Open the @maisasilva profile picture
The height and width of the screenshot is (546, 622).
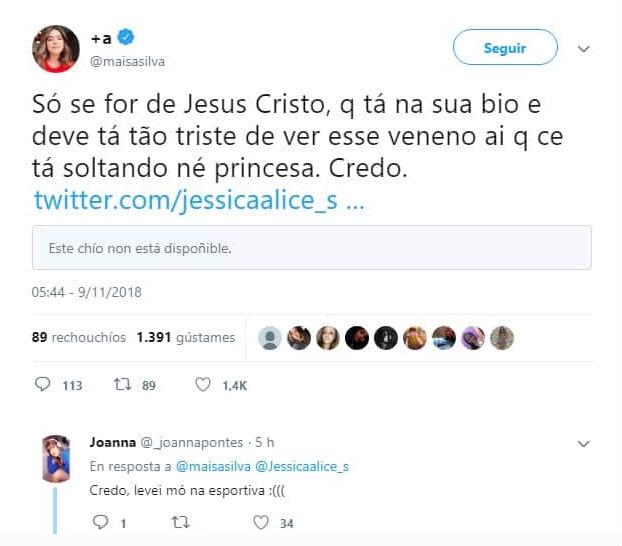pyautogui.click(x=55, y=49)
